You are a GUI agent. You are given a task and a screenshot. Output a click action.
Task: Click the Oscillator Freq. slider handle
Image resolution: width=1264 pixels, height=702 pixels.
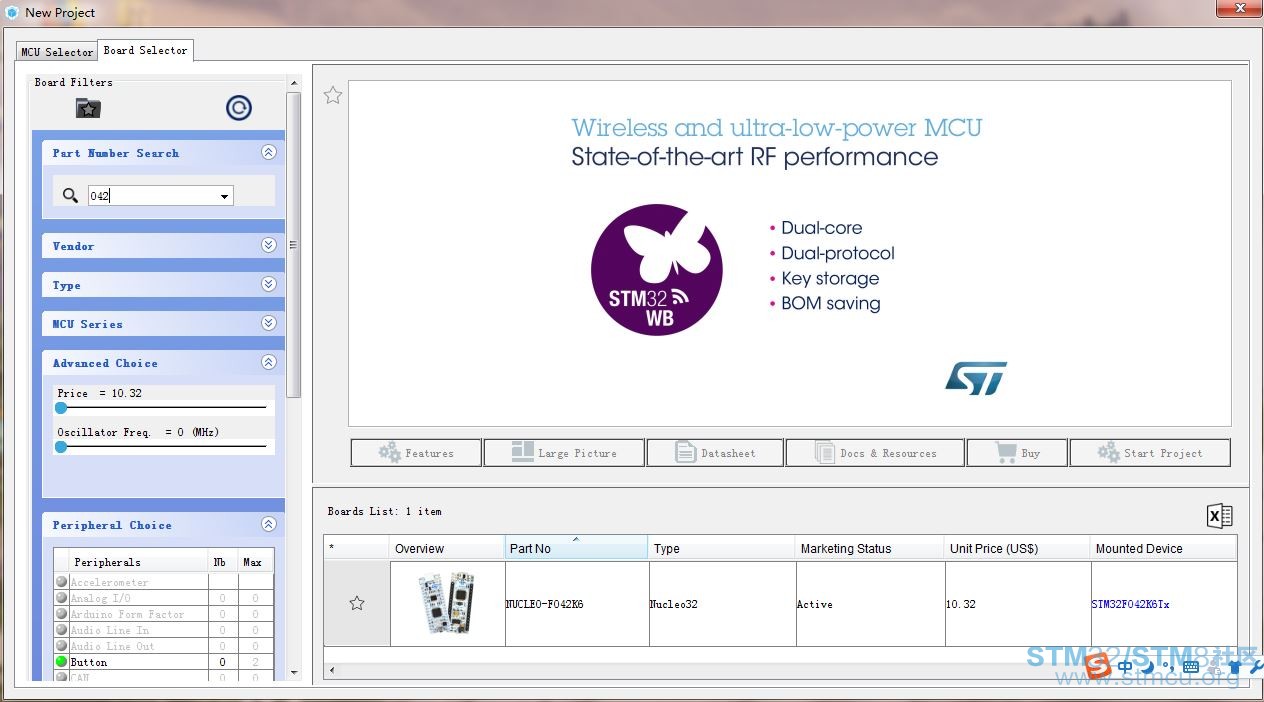tap(61, 447)
